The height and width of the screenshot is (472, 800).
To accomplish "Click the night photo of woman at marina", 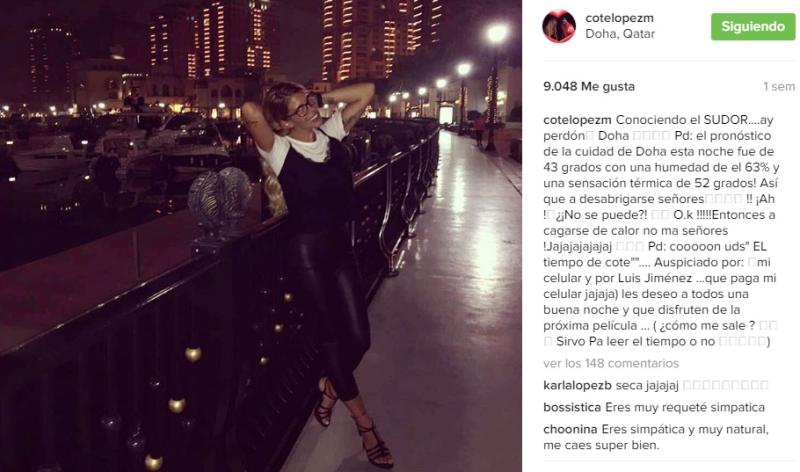I will (x=261, y=236).
